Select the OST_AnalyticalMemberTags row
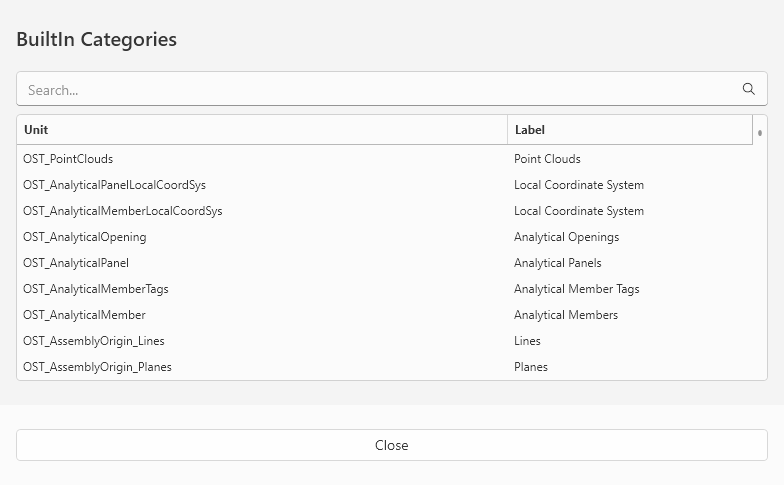 click(96, 289)
